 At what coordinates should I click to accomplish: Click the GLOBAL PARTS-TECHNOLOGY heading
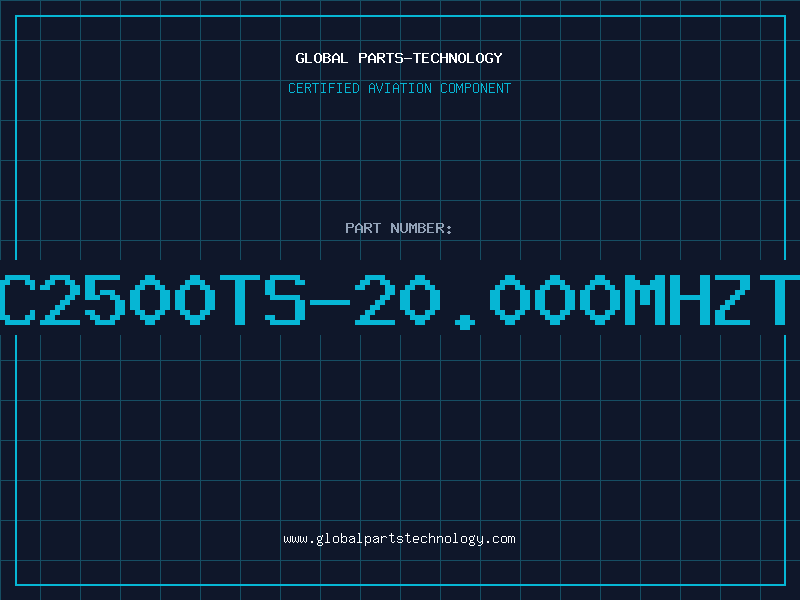pos(399,58)
